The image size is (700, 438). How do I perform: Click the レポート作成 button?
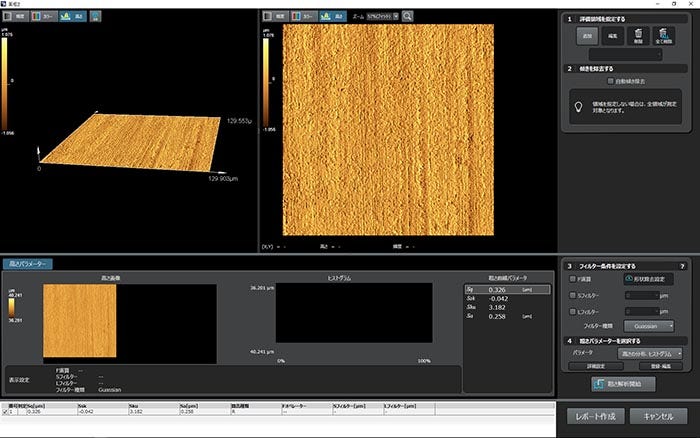point(597,415)
